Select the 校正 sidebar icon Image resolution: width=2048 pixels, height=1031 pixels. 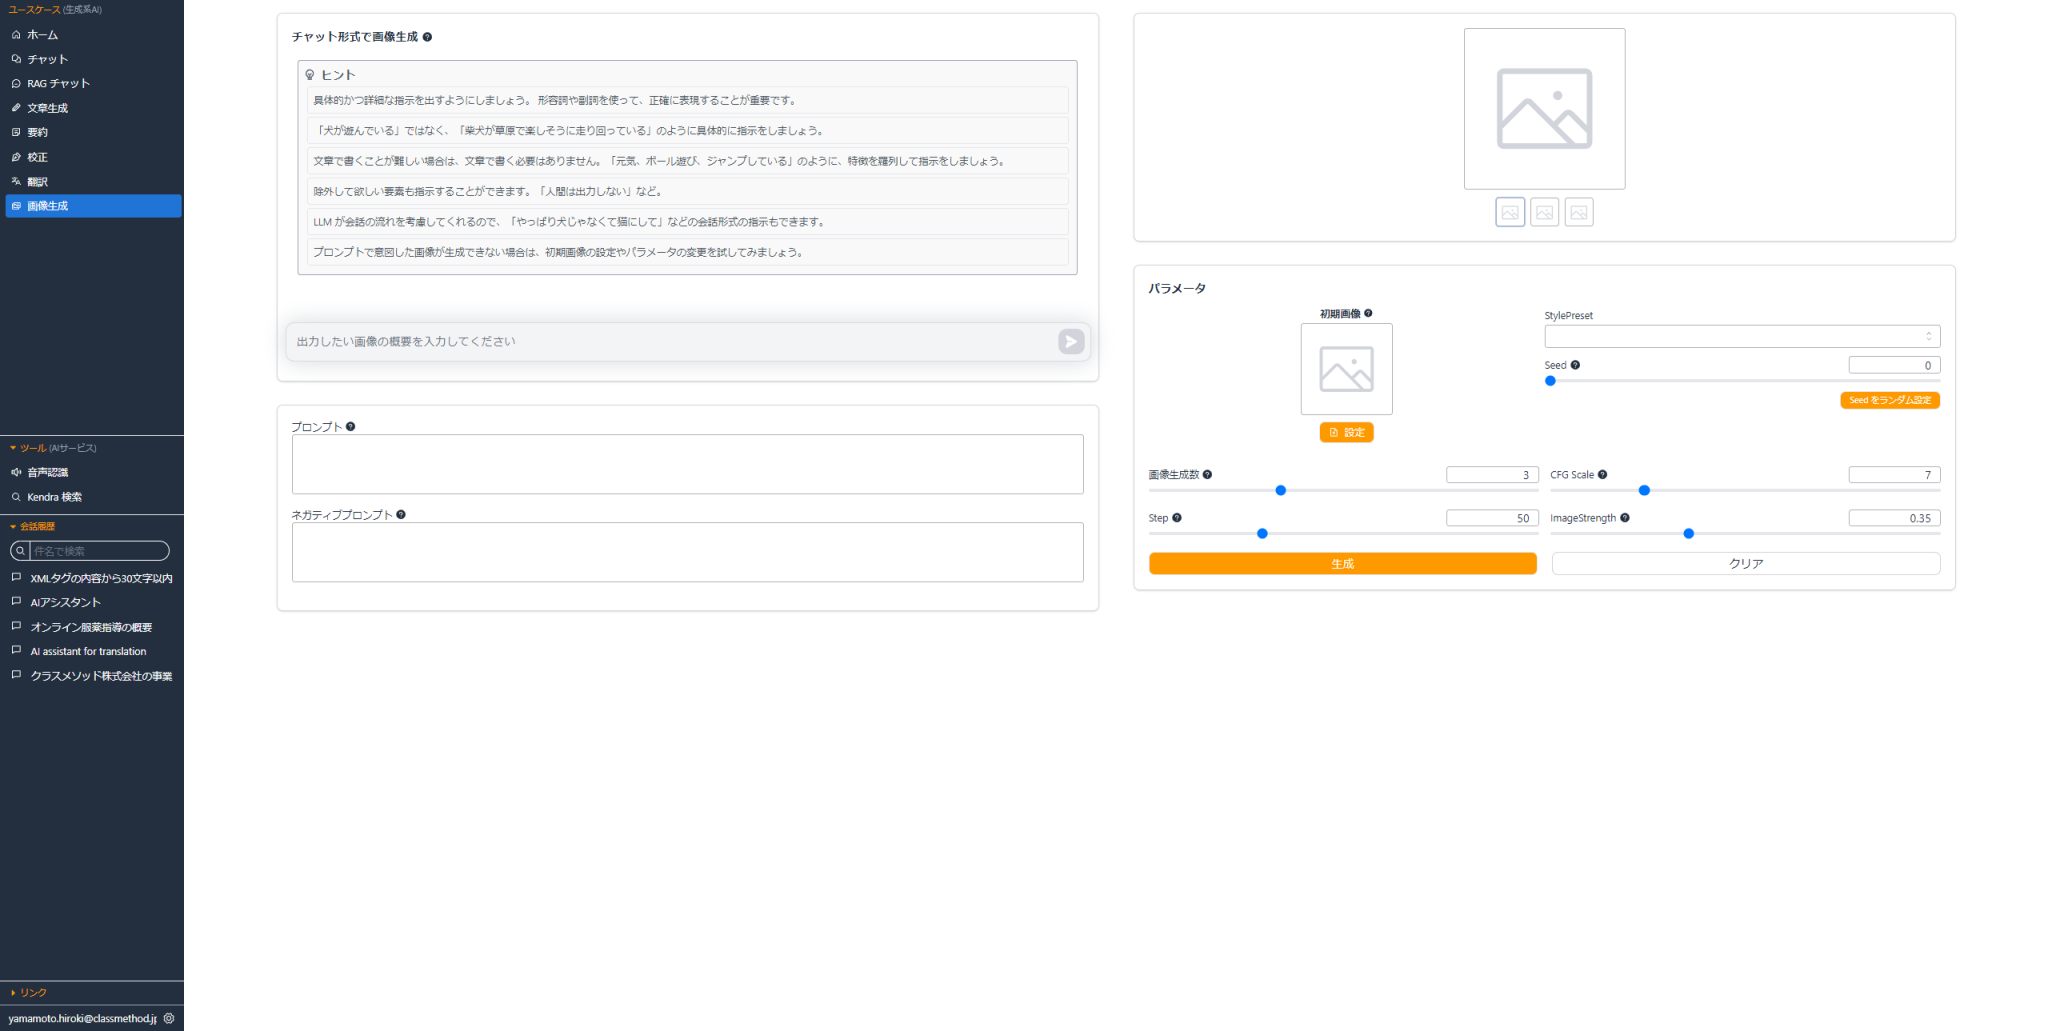point(15,156)
